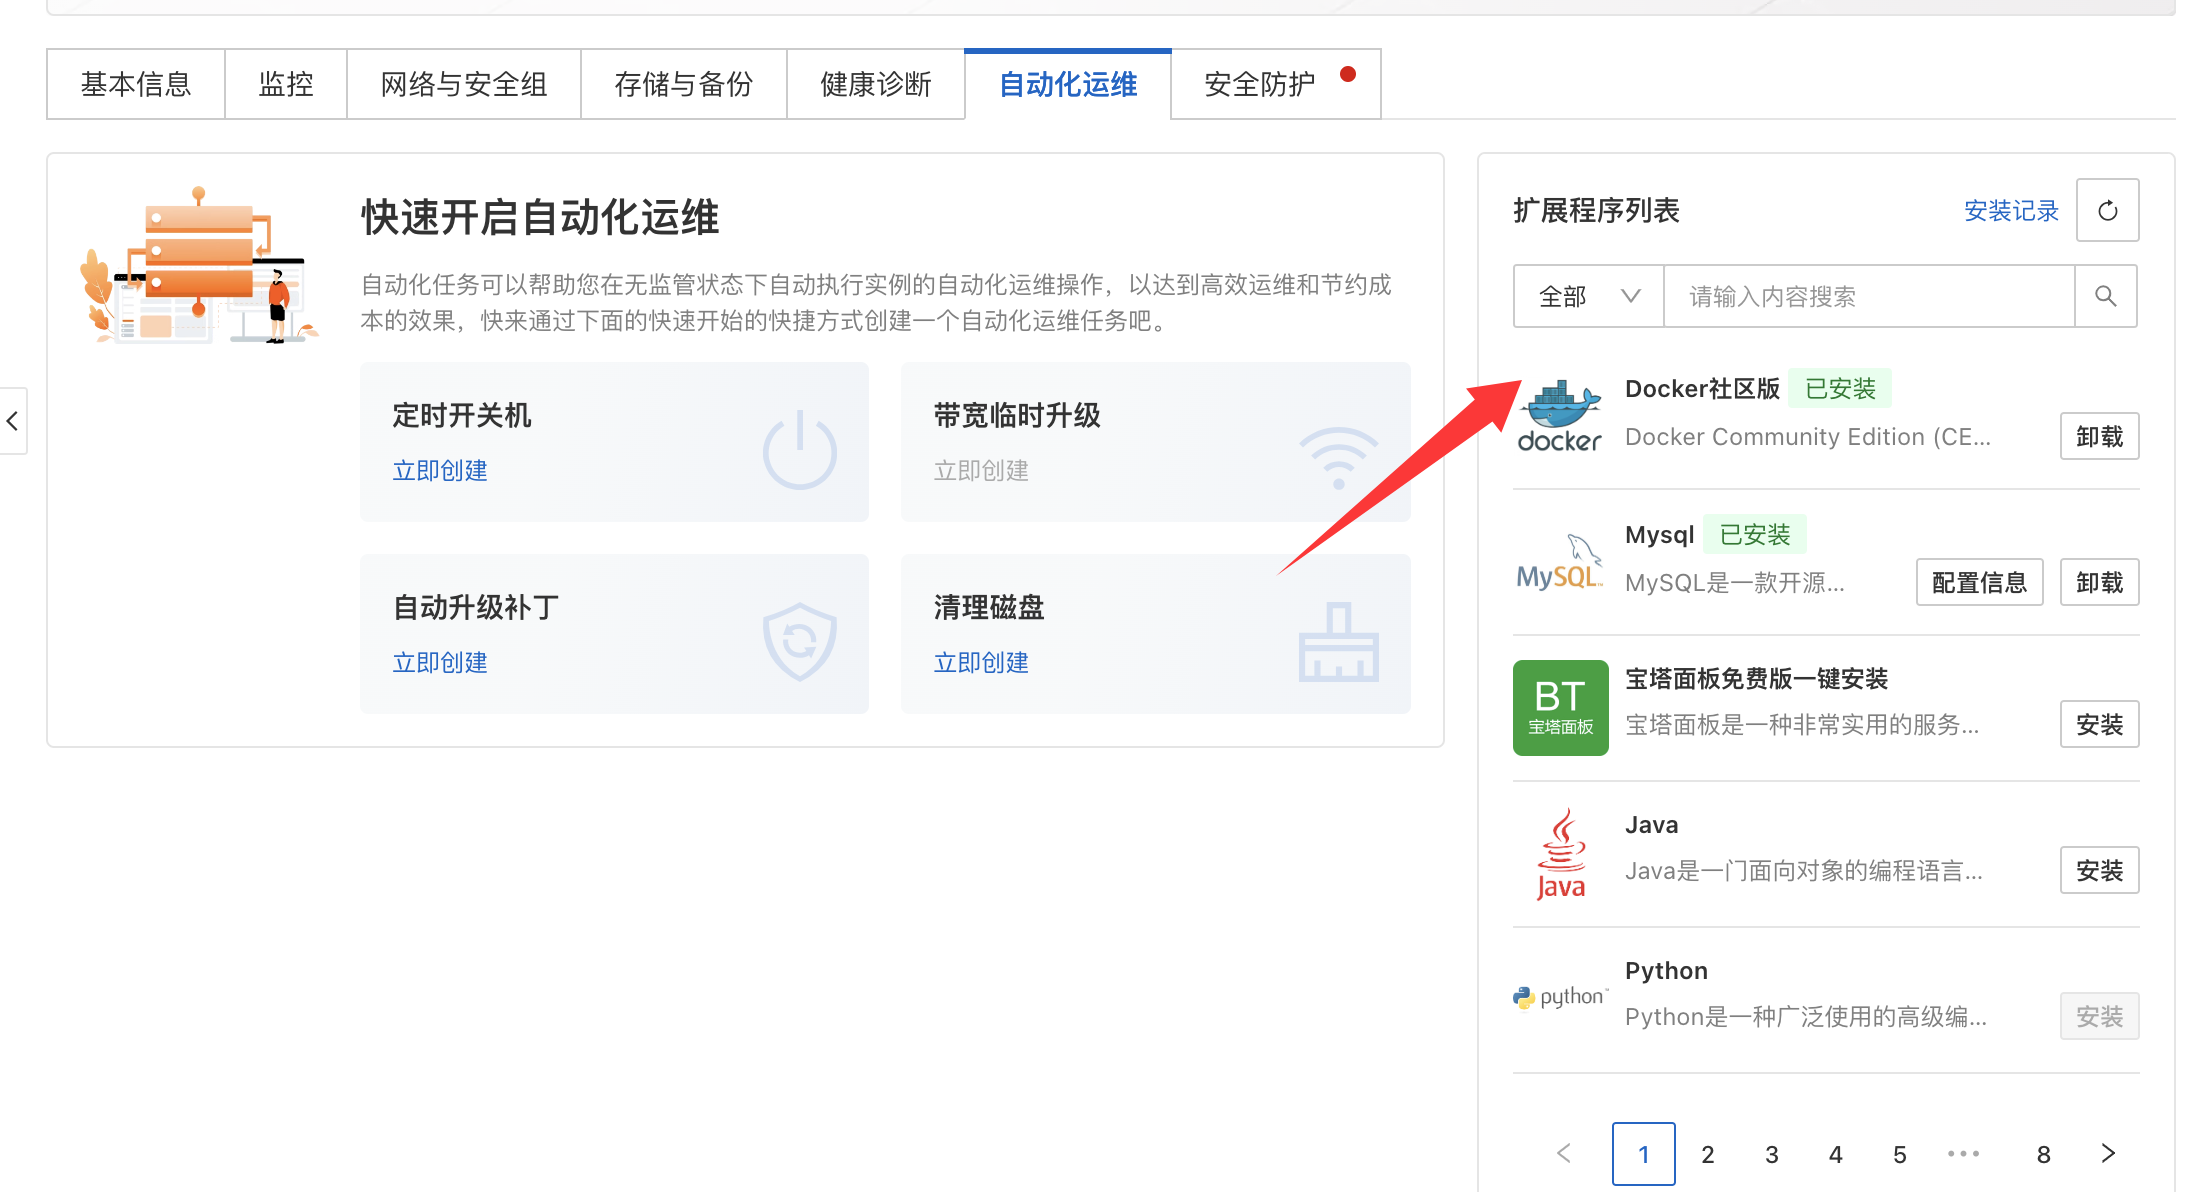Screen dimensions: 2188x1192
Task: Uninstall Docker社区版 via 卸载 button
Action: click(2098, 436)
